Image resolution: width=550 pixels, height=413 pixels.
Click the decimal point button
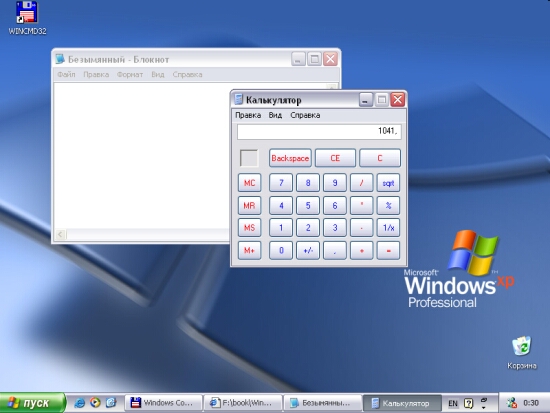tap(335, 250)
